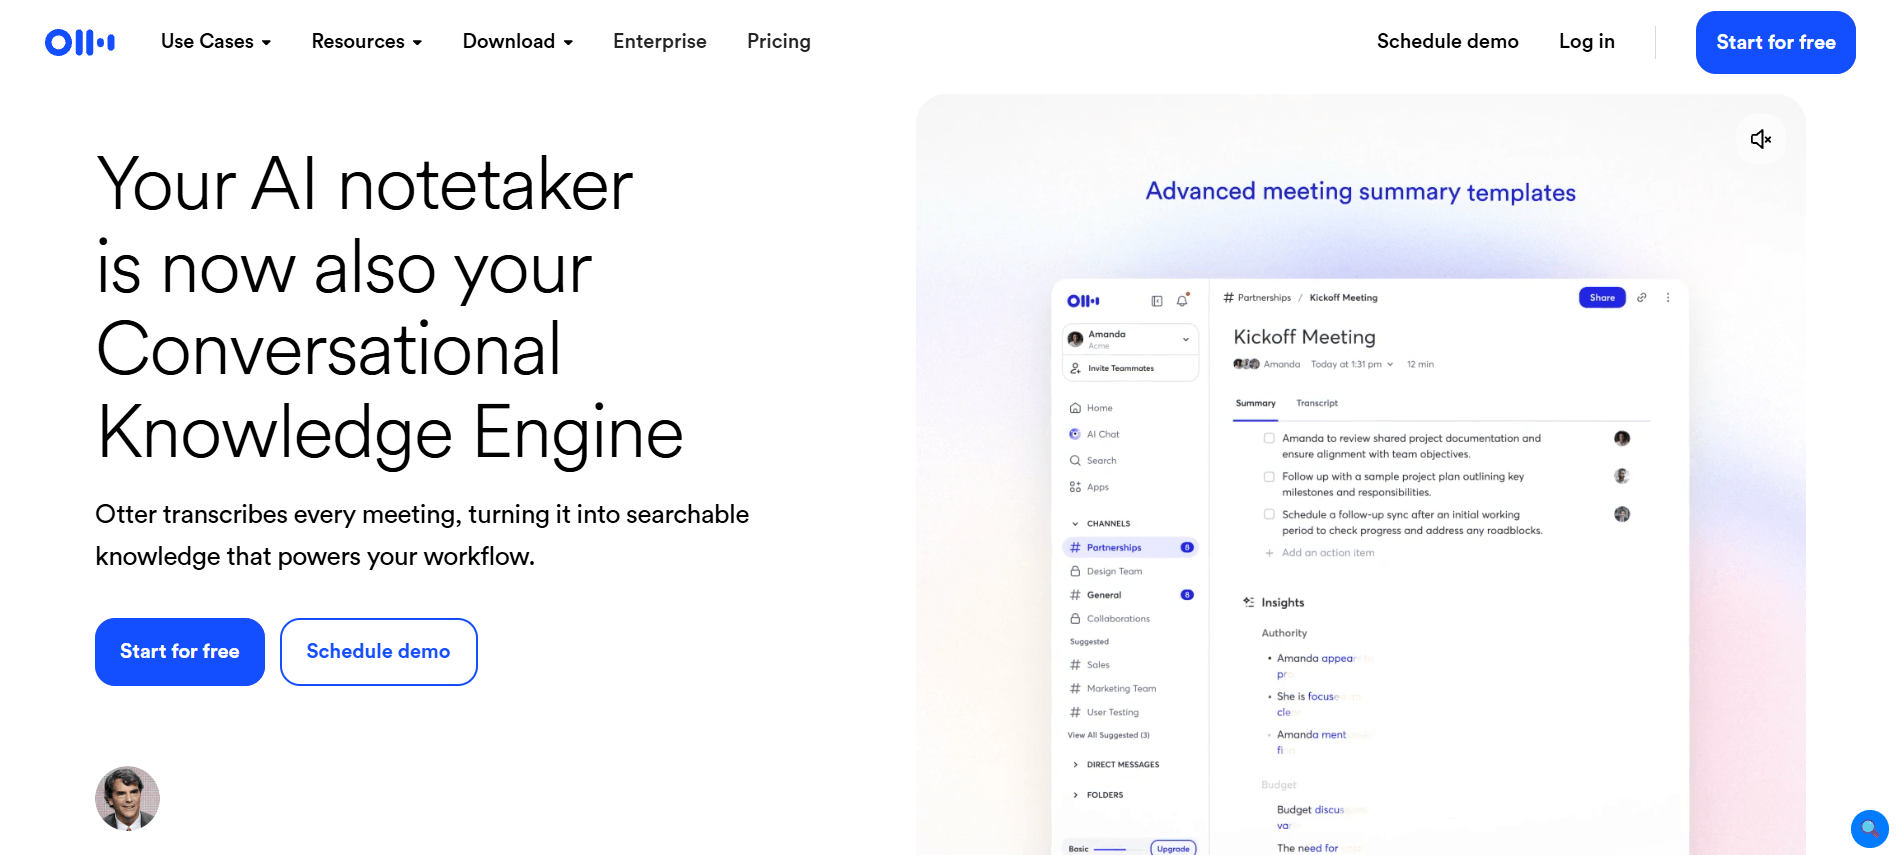Check the 'Follow up with a sample project' item

(x=1269, y=477)
